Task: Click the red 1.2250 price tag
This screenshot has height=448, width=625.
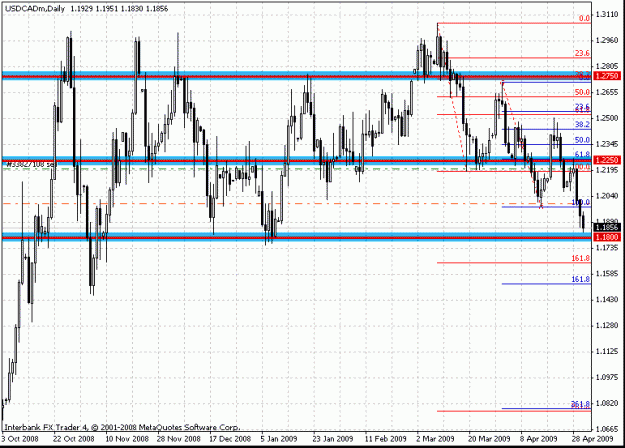Action: coord(607,160)
